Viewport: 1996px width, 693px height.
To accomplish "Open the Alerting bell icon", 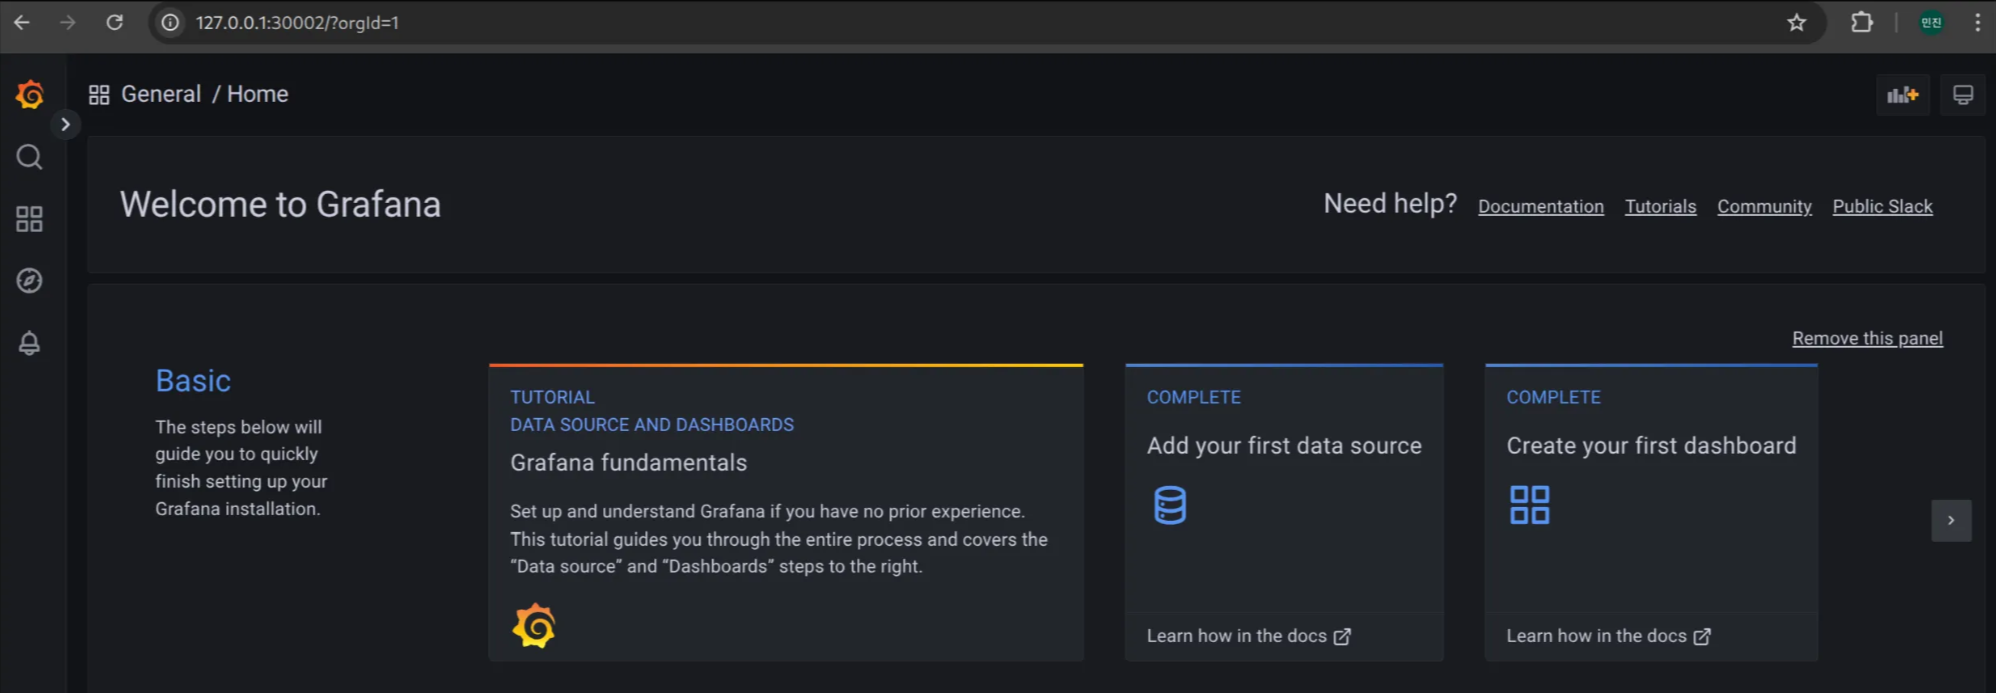I will (x=30, y=343).
